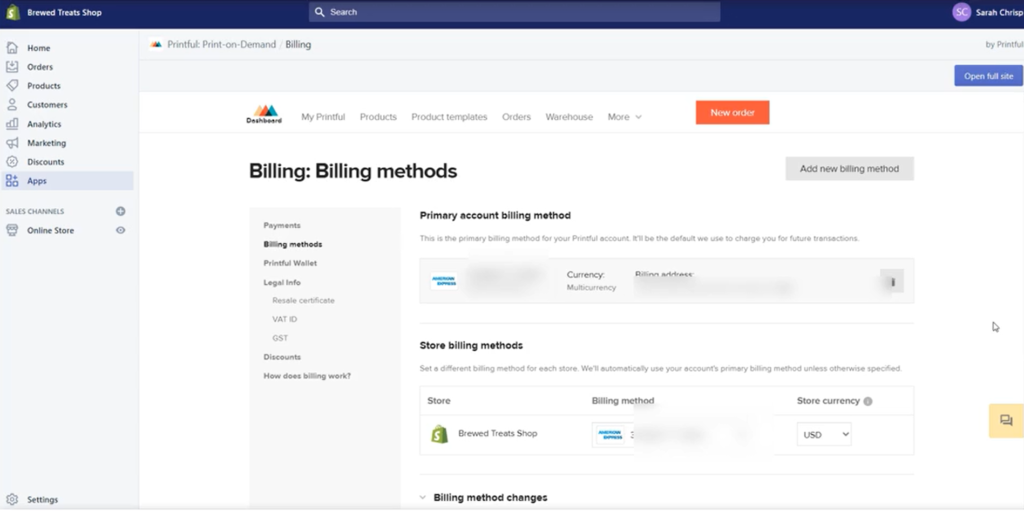Focus the top Search field

click(515, 12)
